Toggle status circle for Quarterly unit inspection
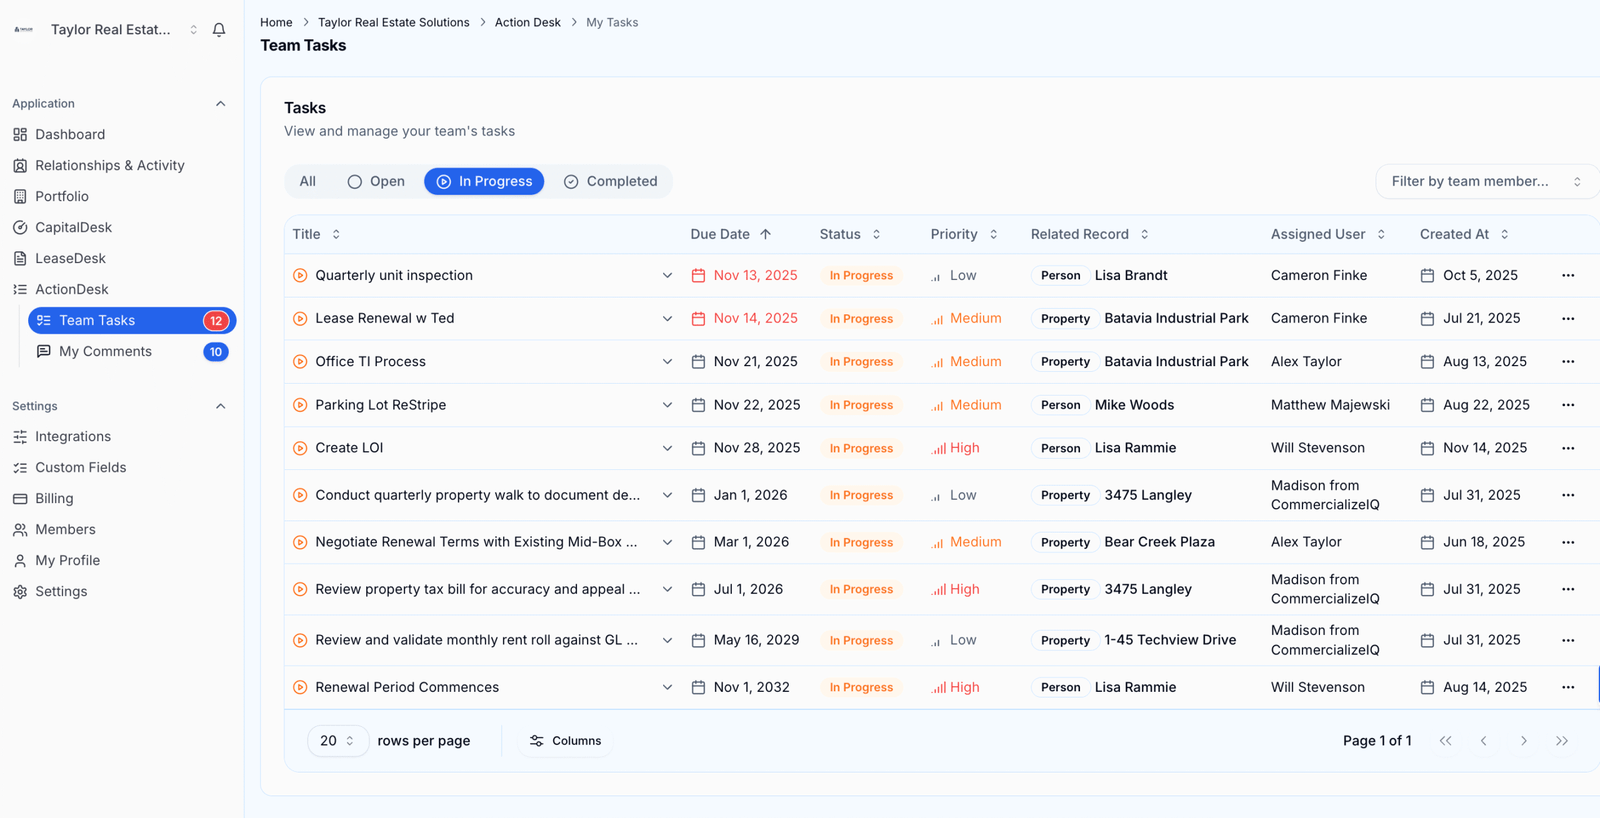 tap(300, 275)
